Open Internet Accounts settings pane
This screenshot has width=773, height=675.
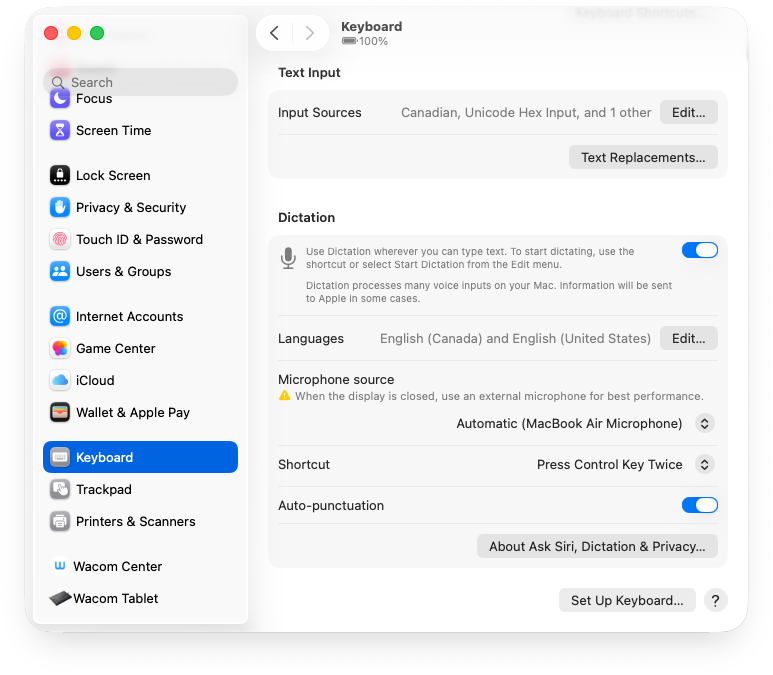(x=140, y=316)
